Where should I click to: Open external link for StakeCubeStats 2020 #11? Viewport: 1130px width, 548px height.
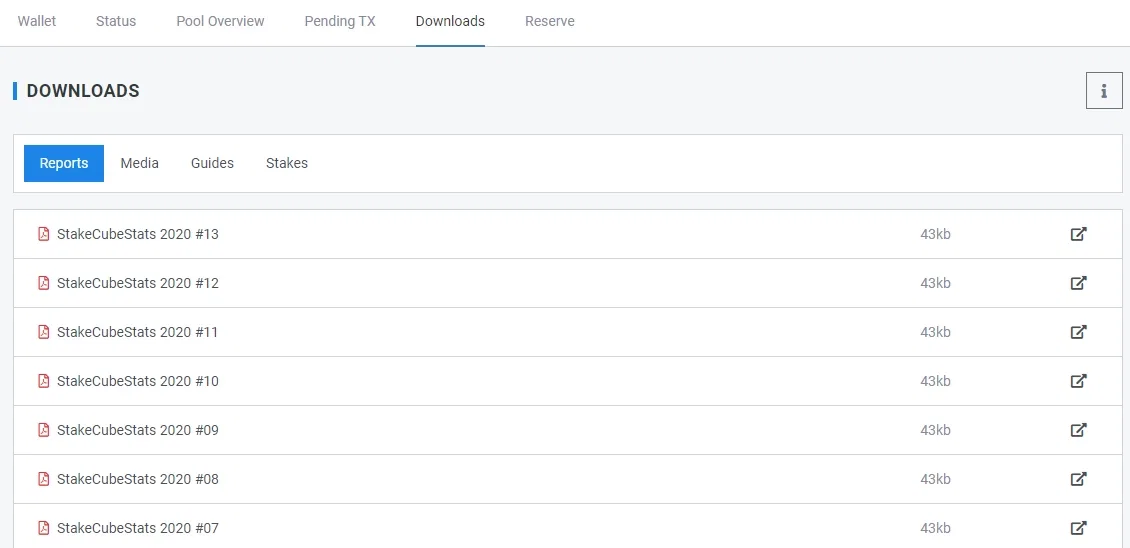(1078, 332)
